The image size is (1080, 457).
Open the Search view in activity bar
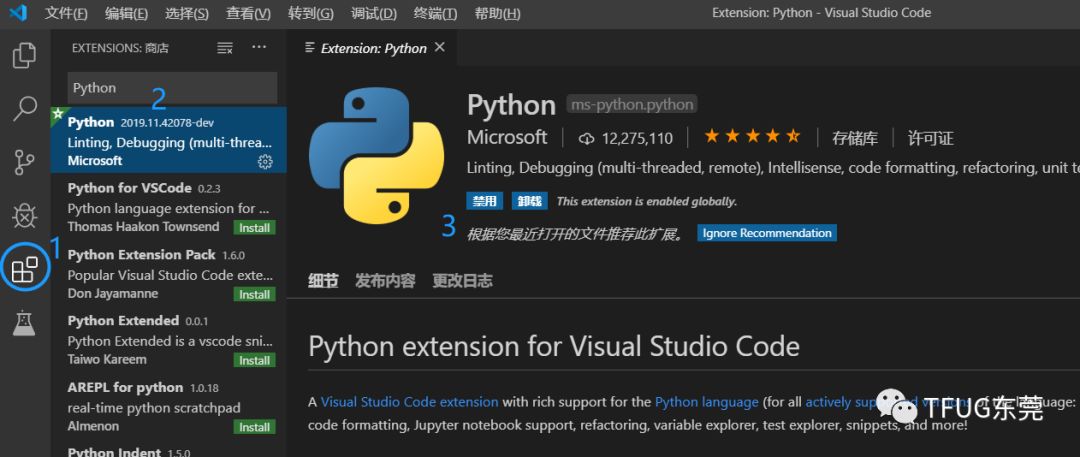(x=25, y=108)
